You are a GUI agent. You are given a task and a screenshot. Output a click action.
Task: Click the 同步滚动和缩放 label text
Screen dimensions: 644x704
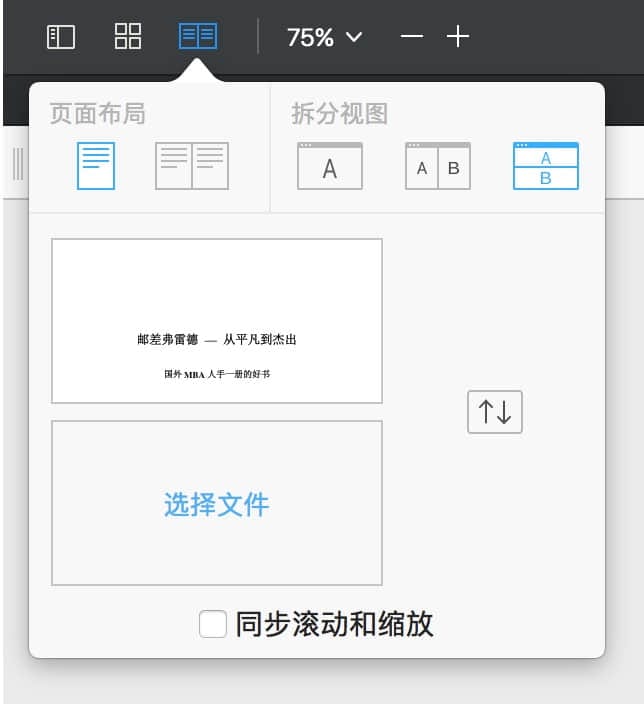(x=334, y=624)
